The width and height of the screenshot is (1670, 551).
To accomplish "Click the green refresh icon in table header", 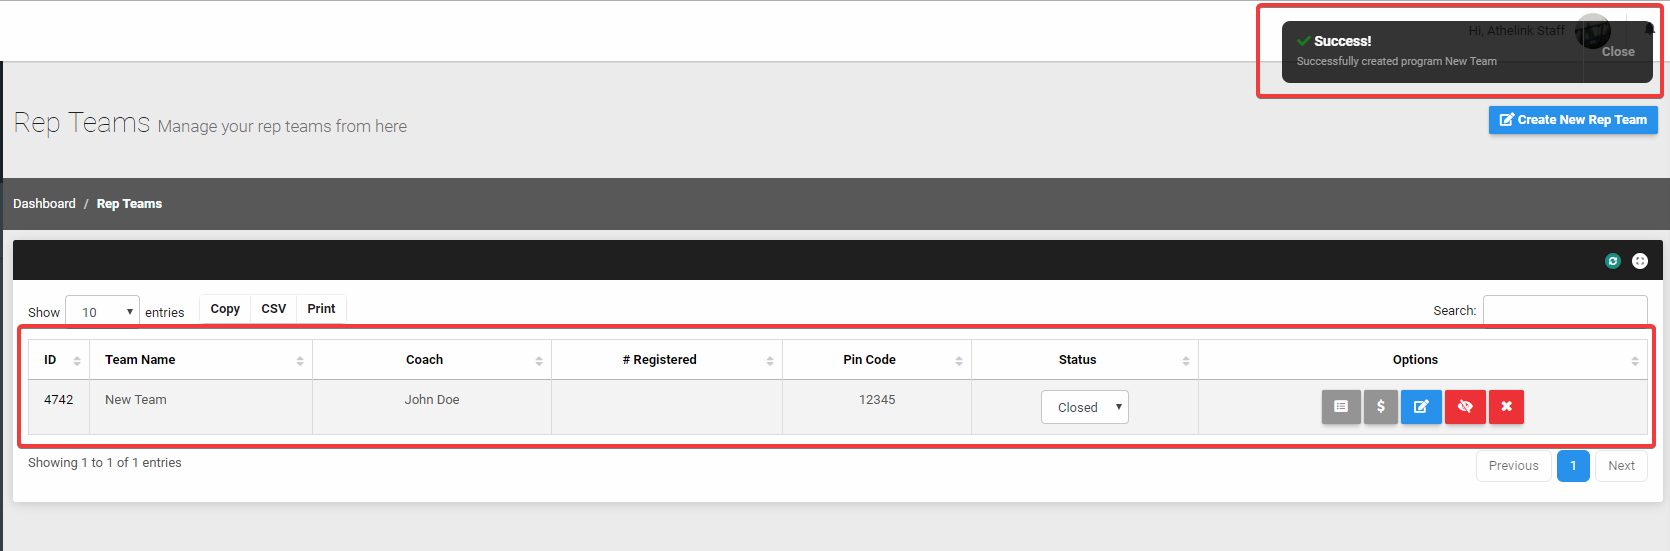I will pyautogui.click(x=1612, y=261).
